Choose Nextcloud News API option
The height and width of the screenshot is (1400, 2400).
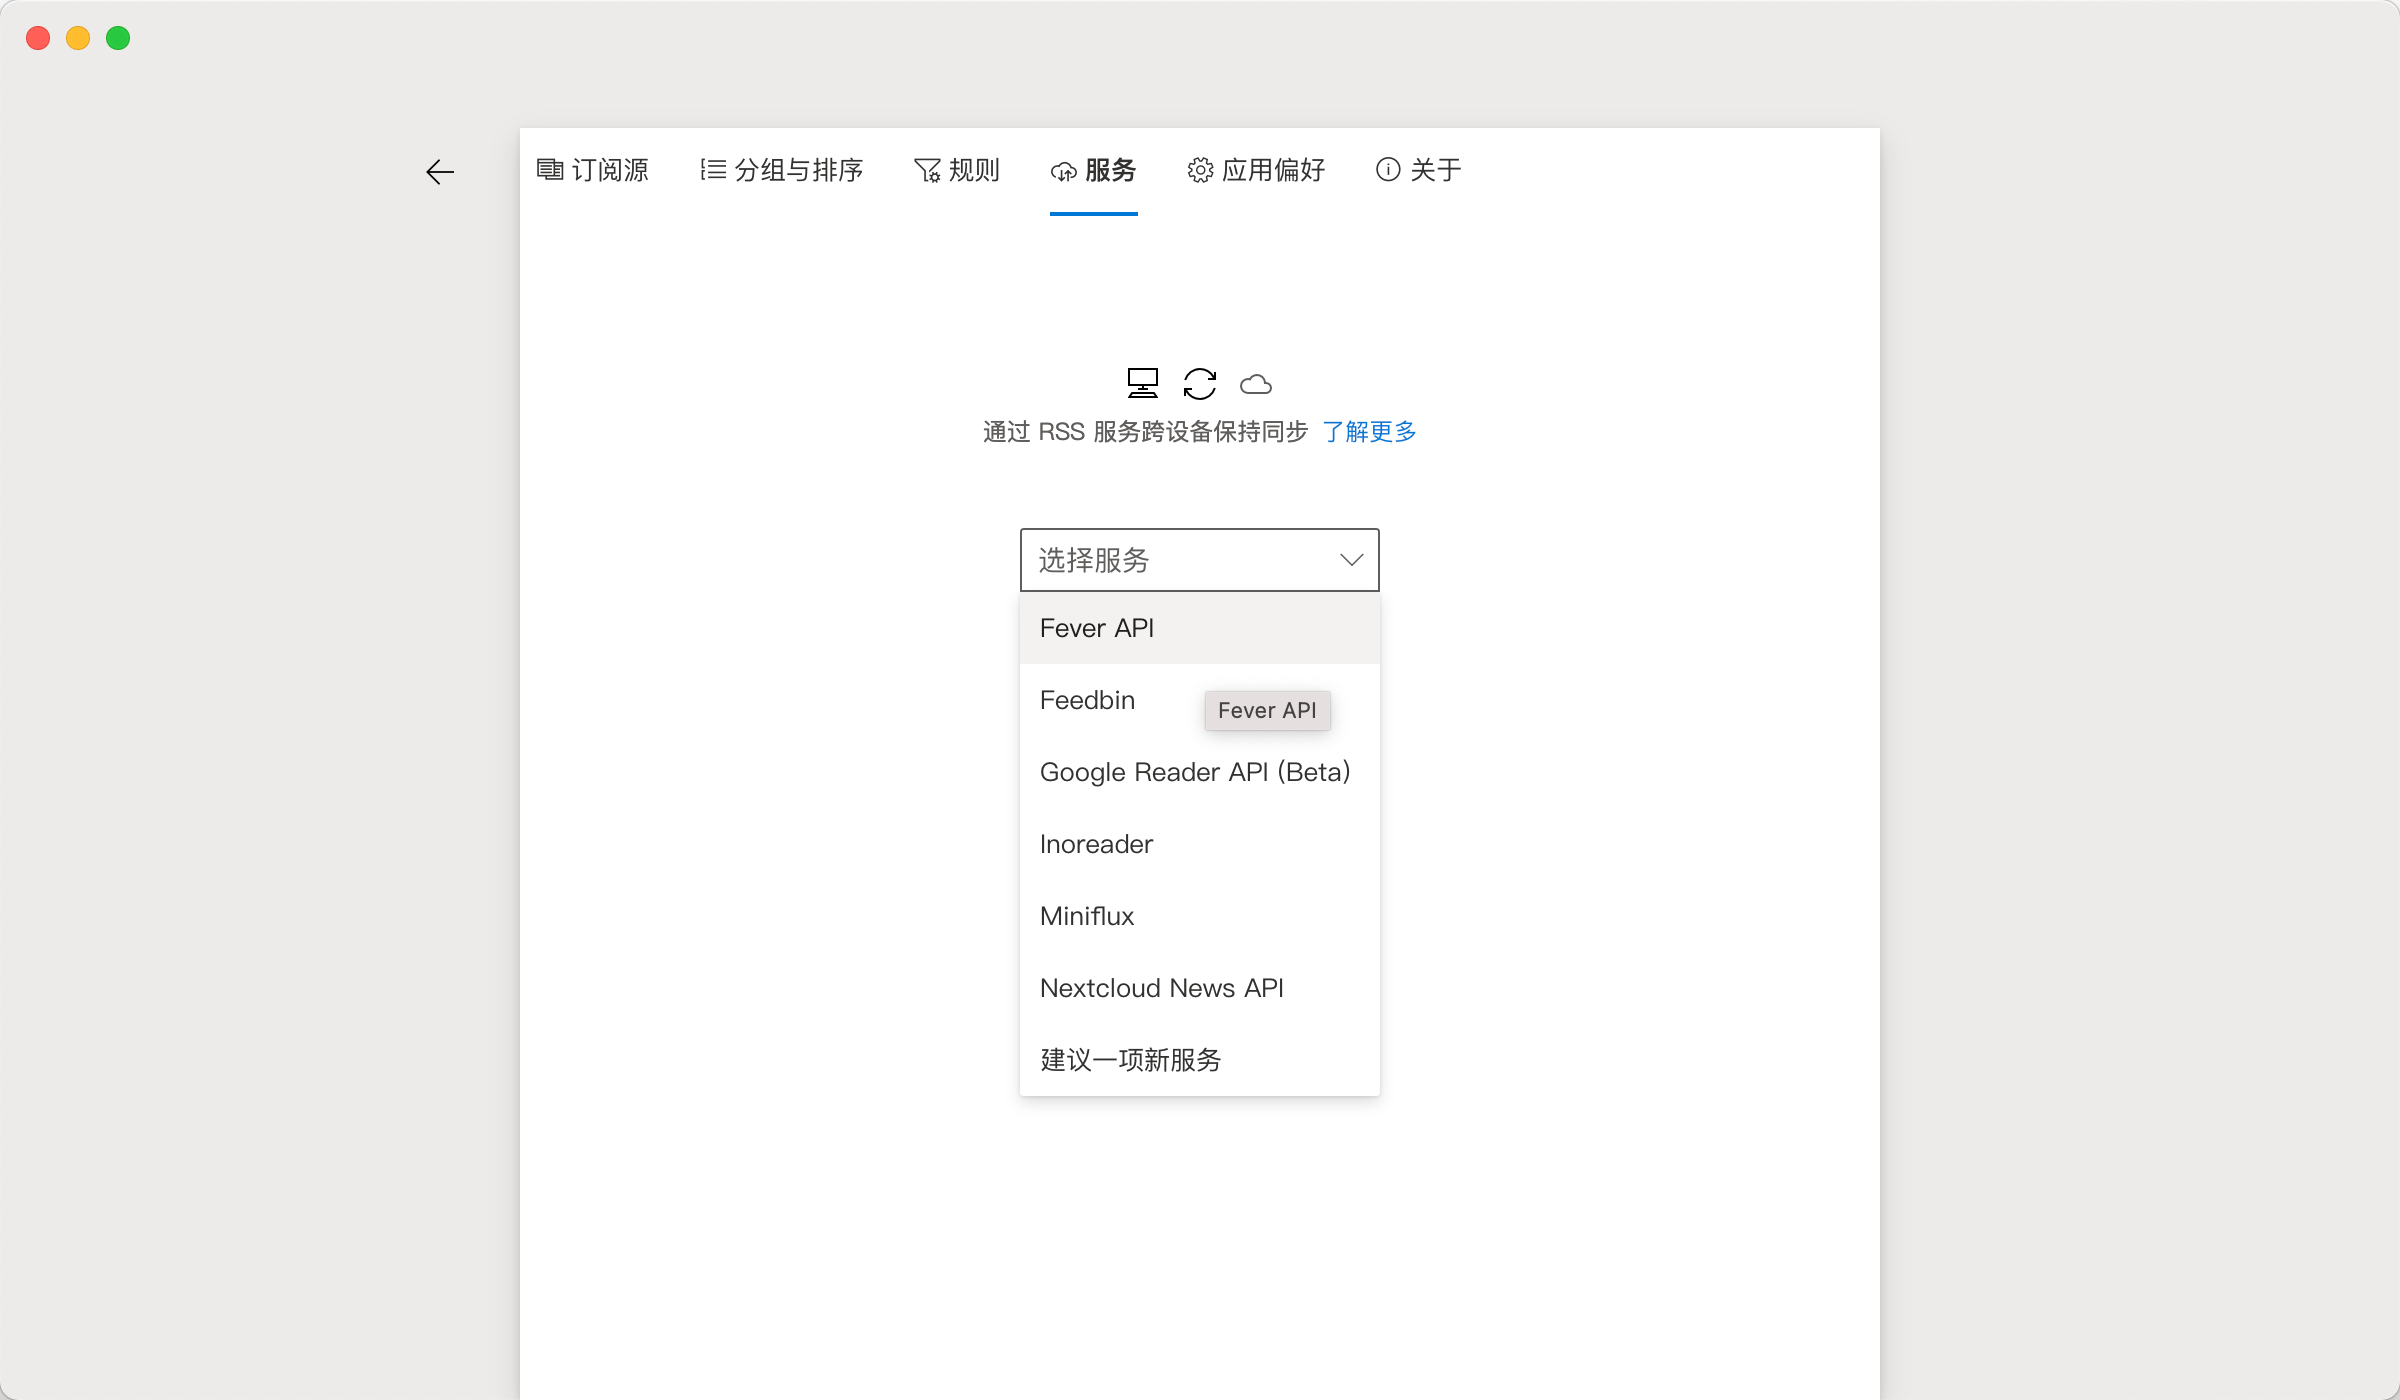[1161, 988]
